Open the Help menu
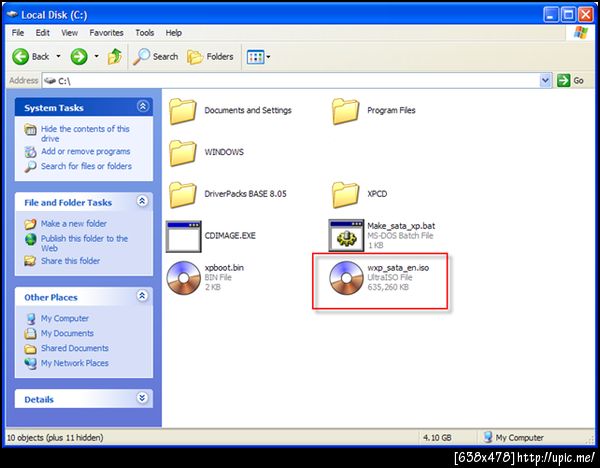The height and width of the screenshot is (468, 600). tap(173, 33)
